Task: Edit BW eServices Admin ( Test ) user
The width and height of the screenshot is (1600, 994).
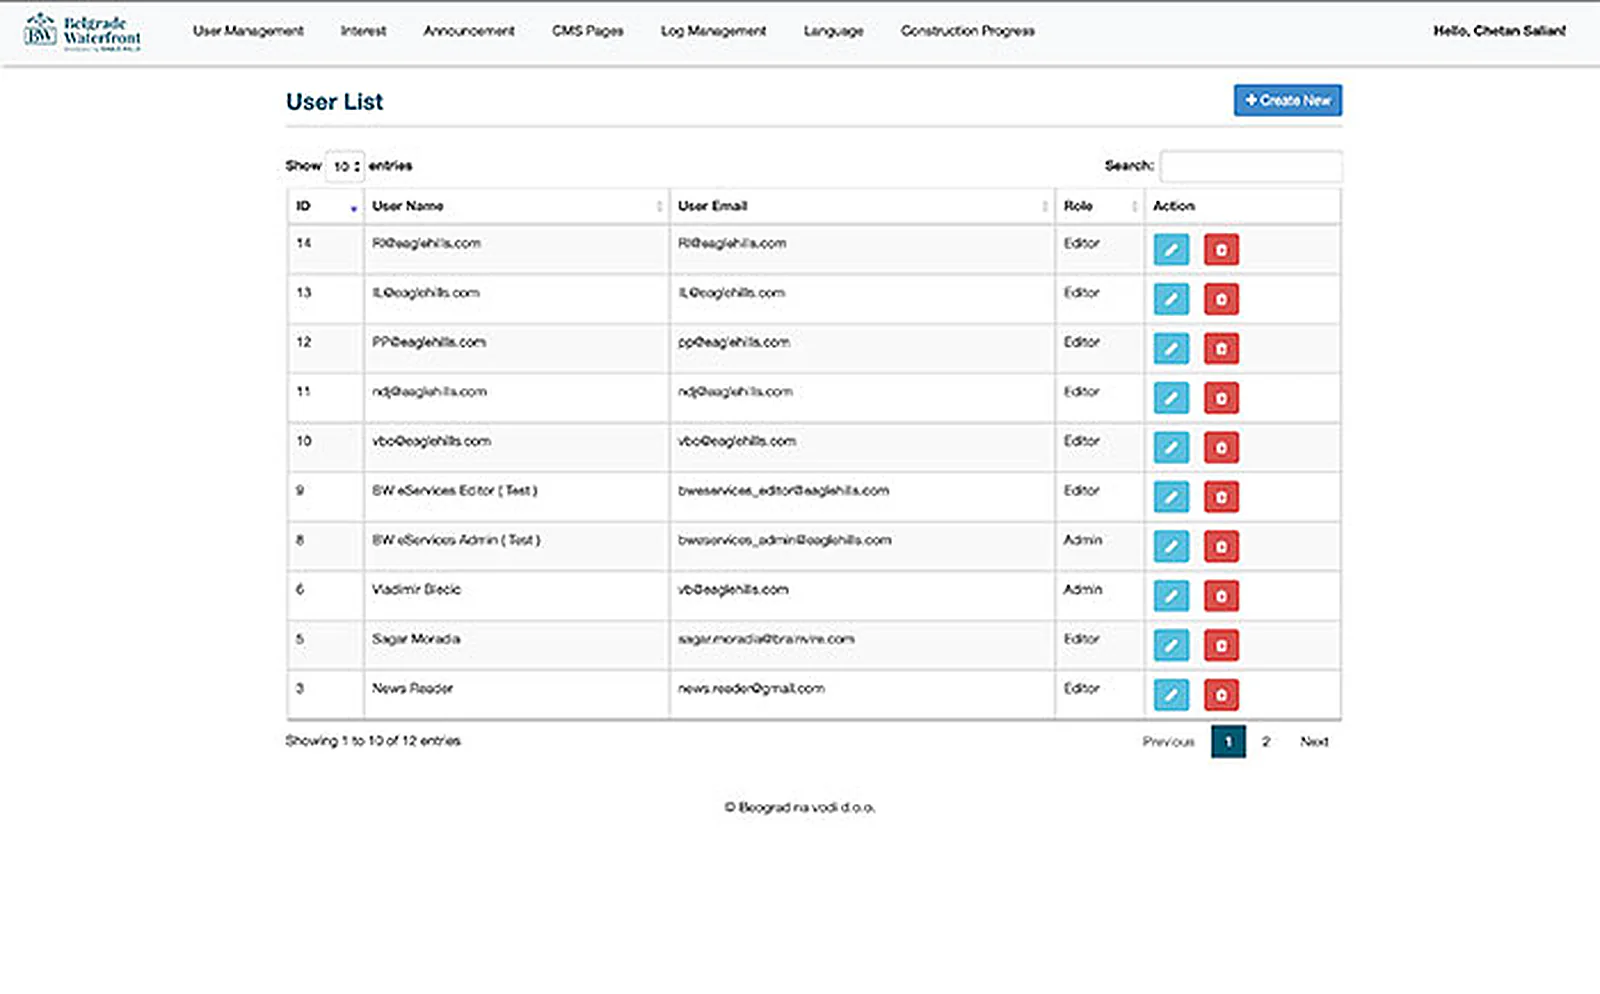Action: (x=1171, y=546)
